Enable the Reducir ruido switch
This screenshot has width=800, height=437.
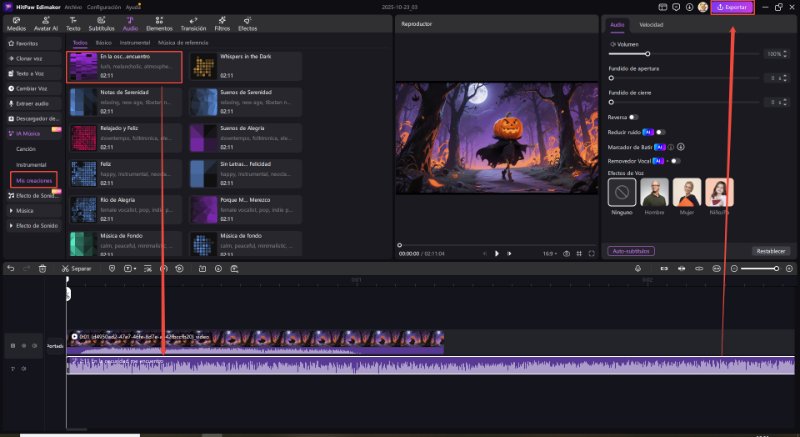point(660,131)
